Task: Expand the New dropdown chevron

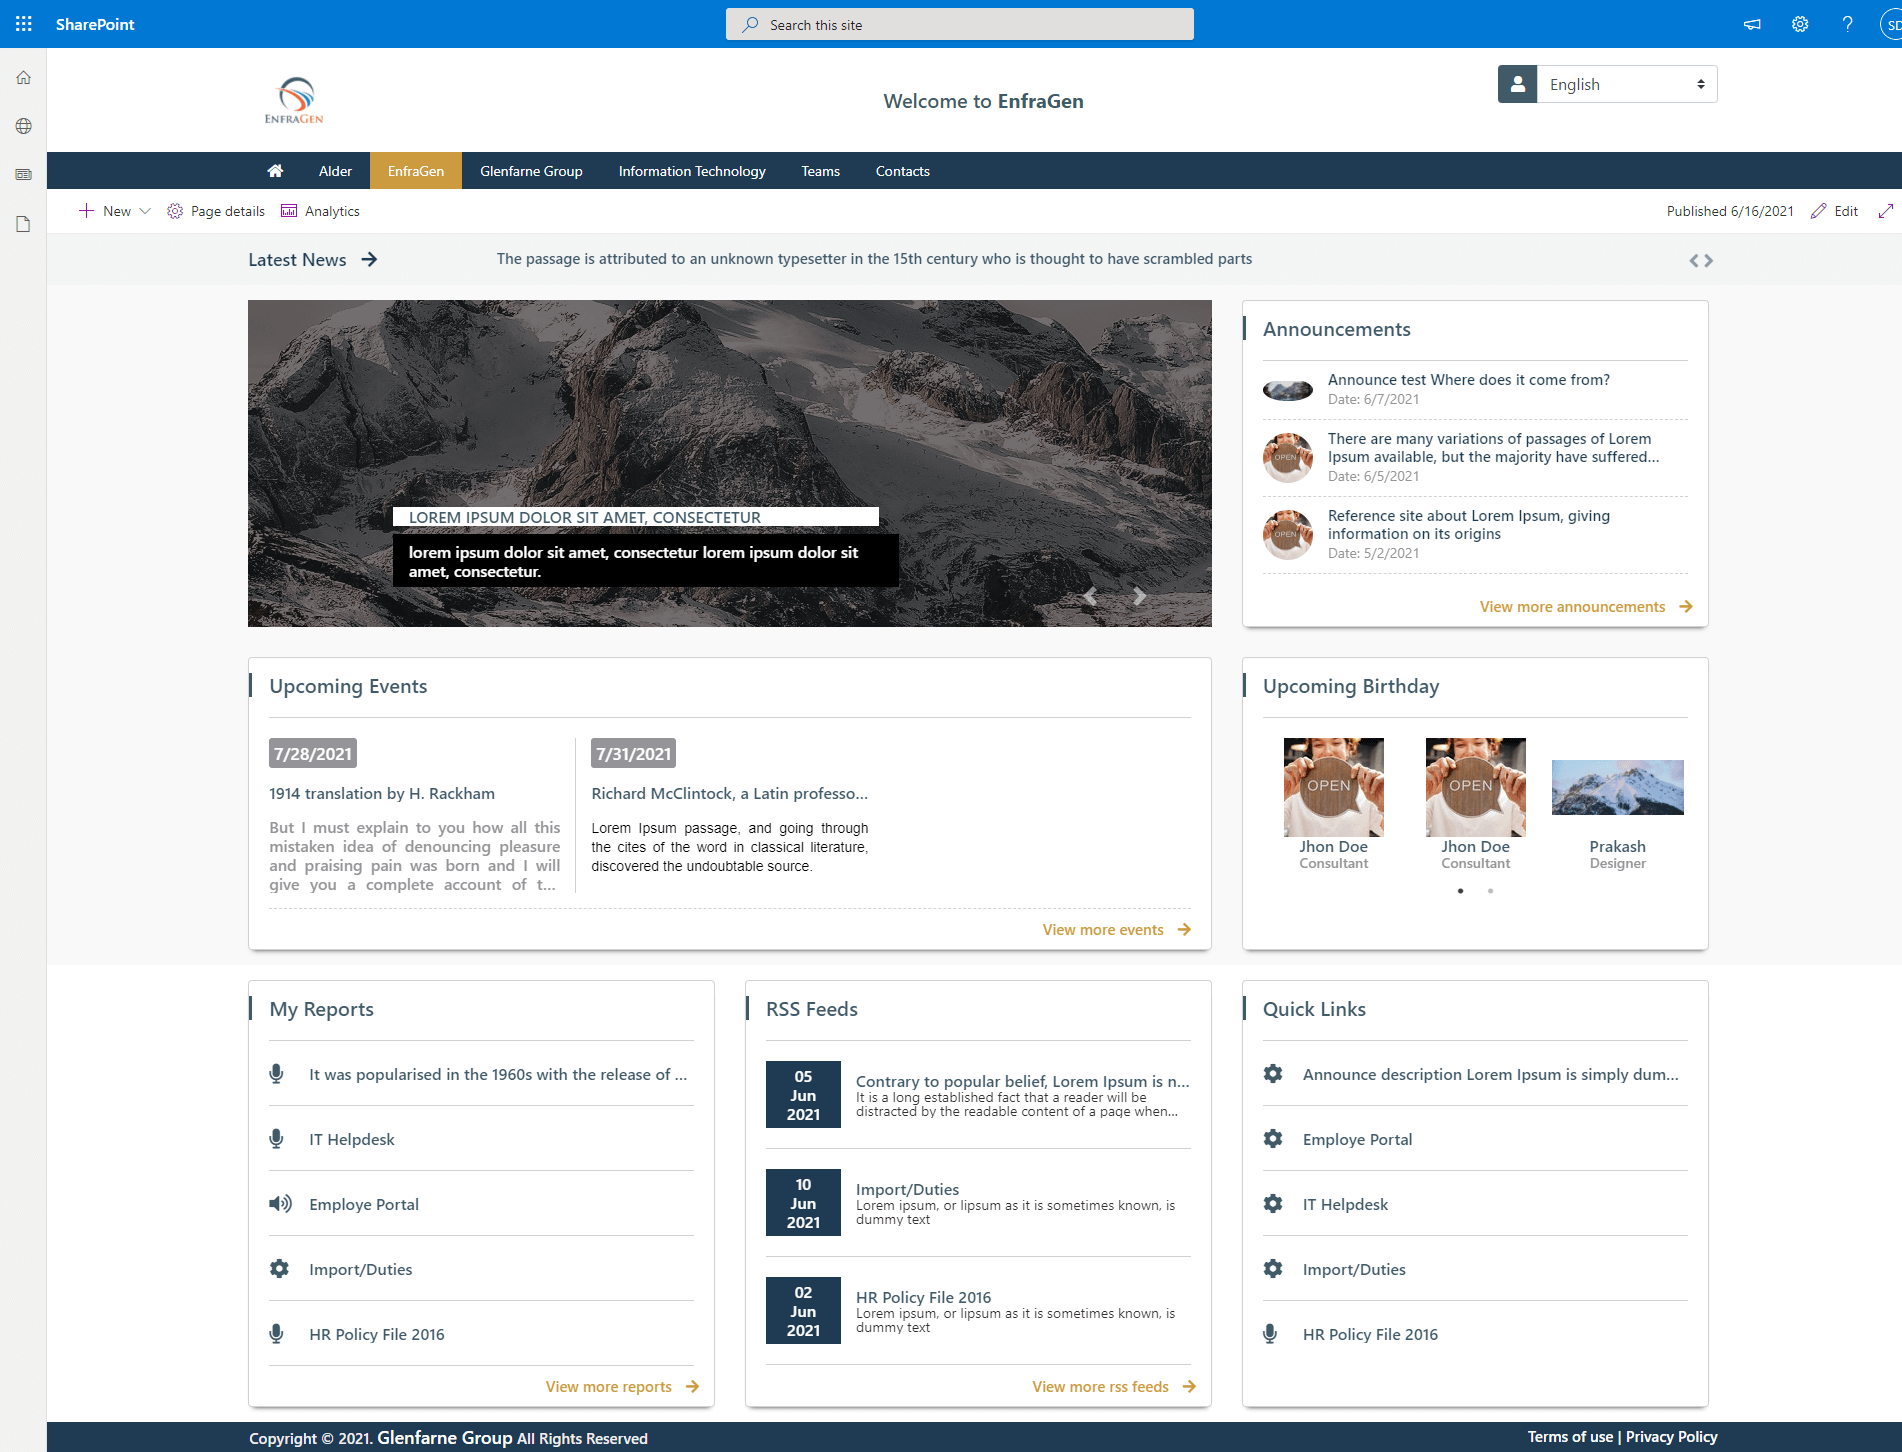Action: (145, 211)
